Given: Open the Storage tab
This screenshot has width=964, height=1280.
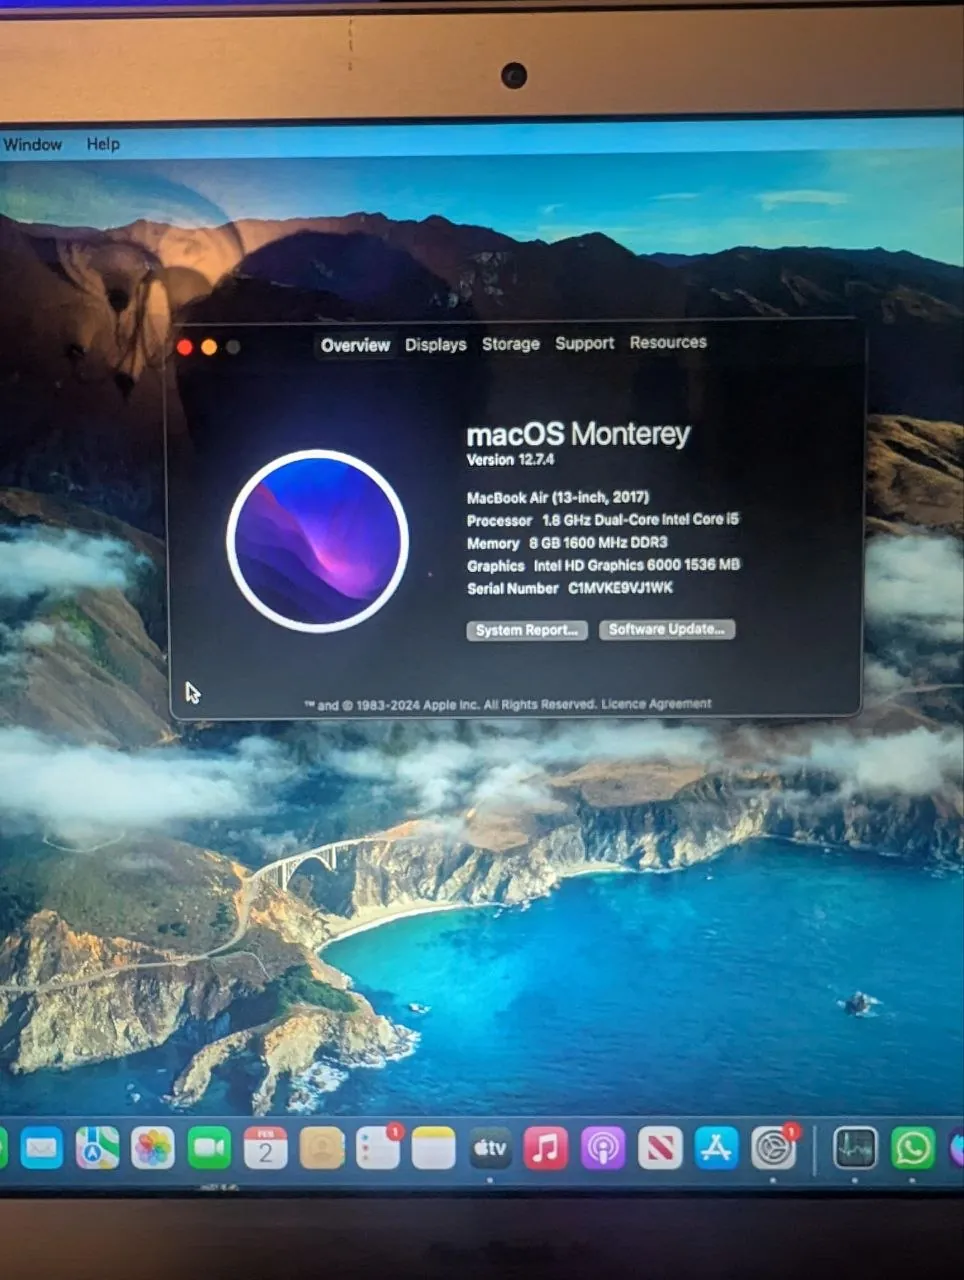Looking at the screenshot, I should (511, 343).
